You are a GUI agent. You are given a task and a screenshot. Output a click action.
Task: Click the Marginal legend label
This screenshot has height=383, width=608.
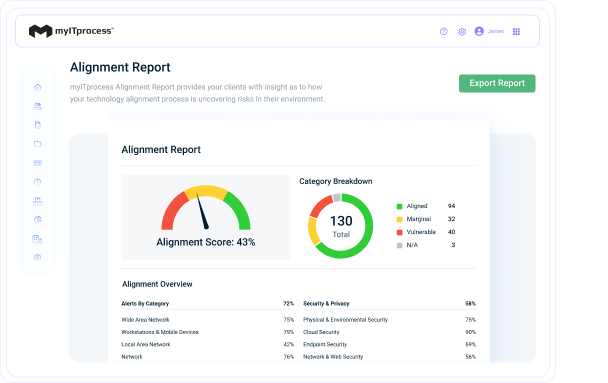point(419,219)
